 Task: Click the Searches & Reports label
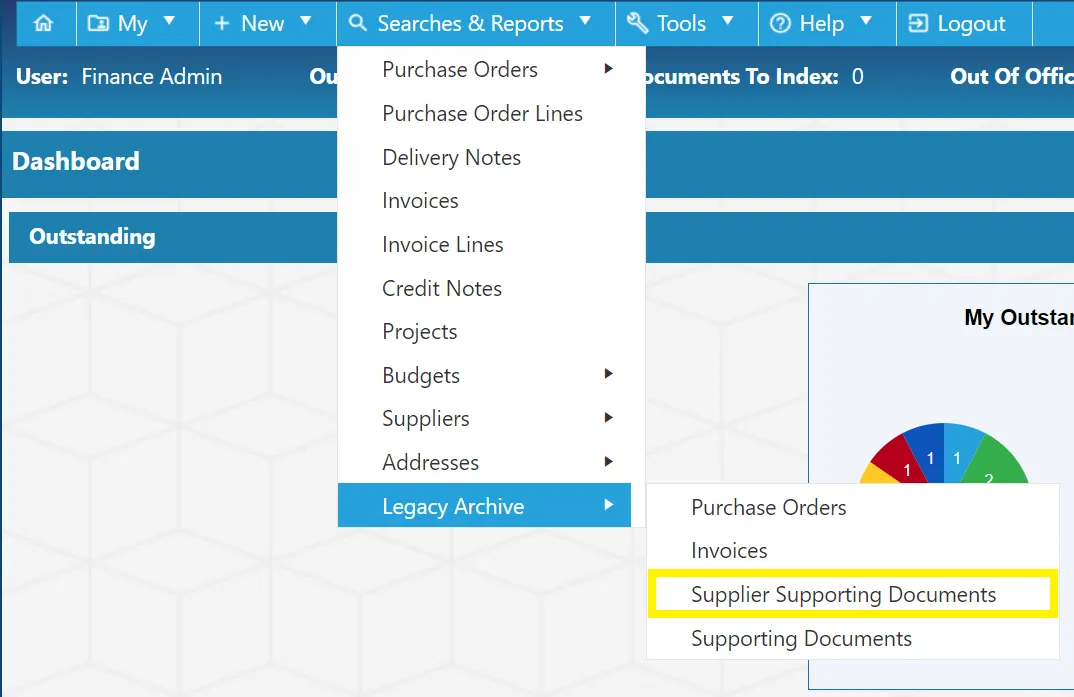pyautogui.click(x=471, y=24)
